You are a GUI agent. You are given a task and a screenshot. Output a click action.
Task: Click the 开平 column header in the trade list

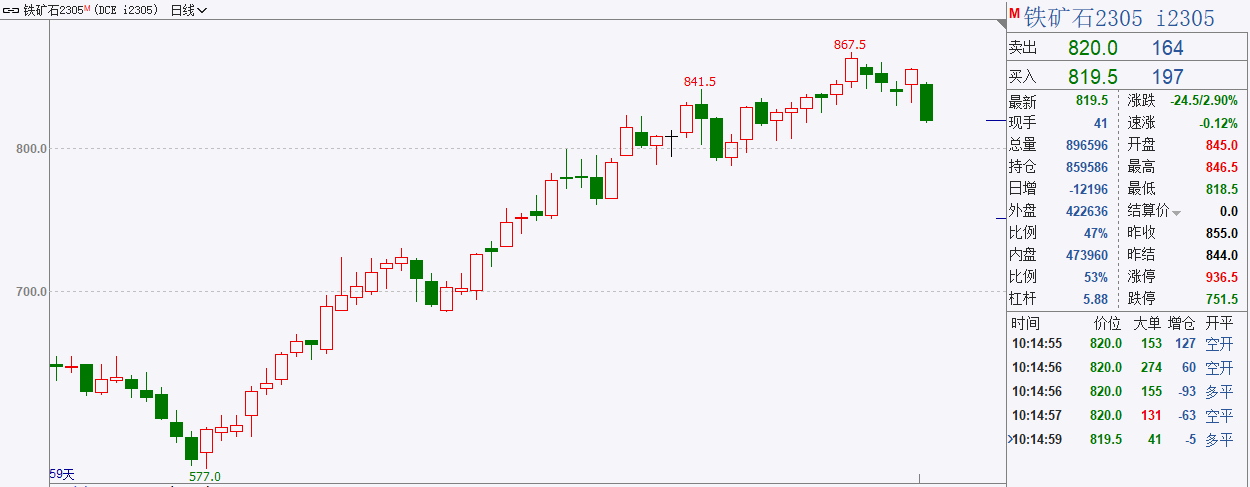(1219, 323)
